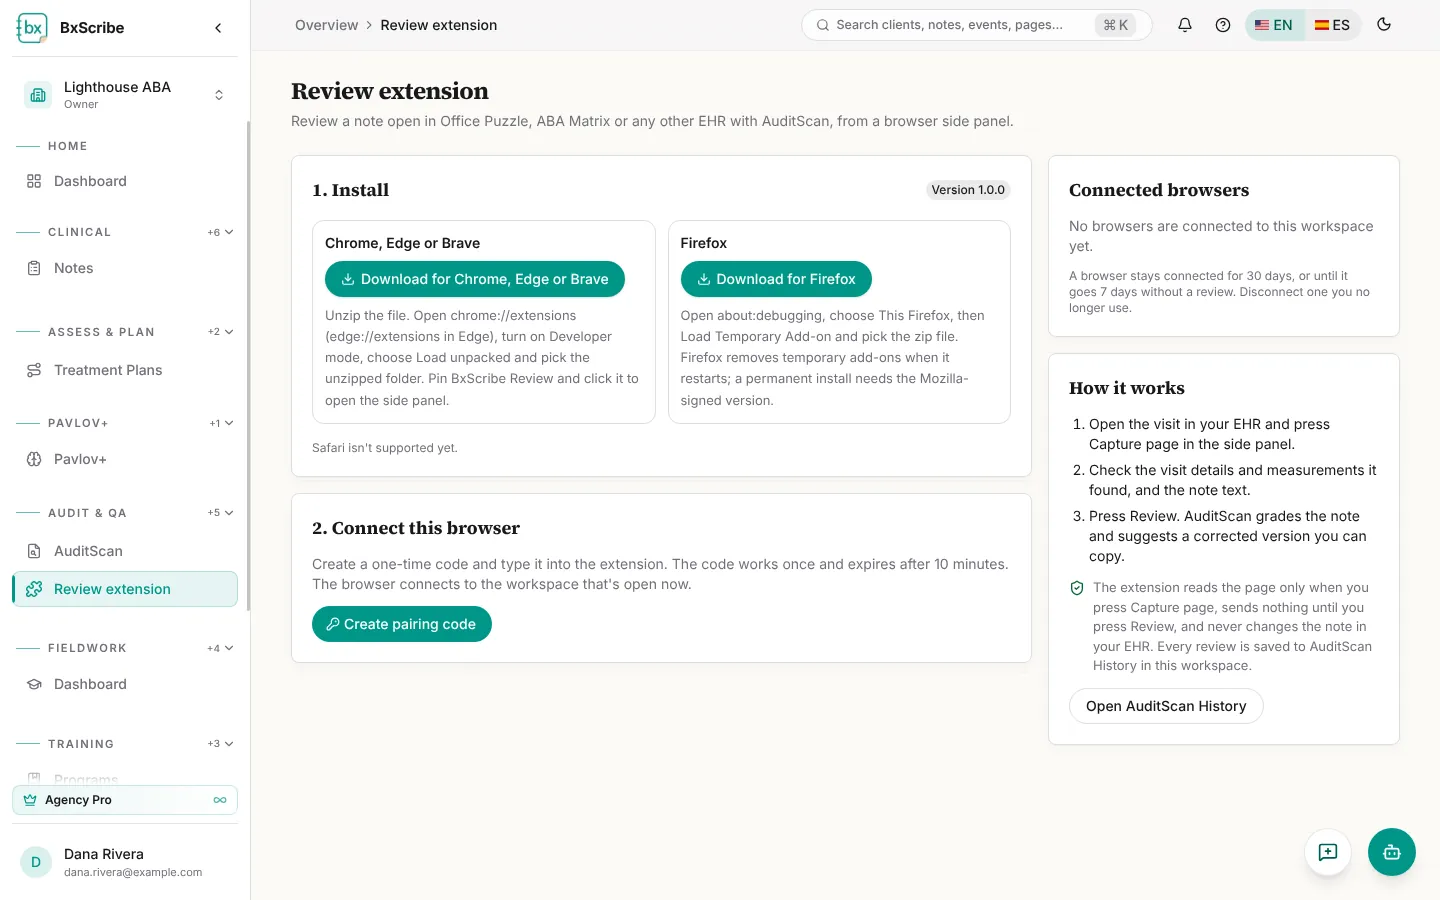The height and width of the screenshot is (900, 1440).
Task: Go to Overview breadcrumb
Action: [x=326, y=25]
